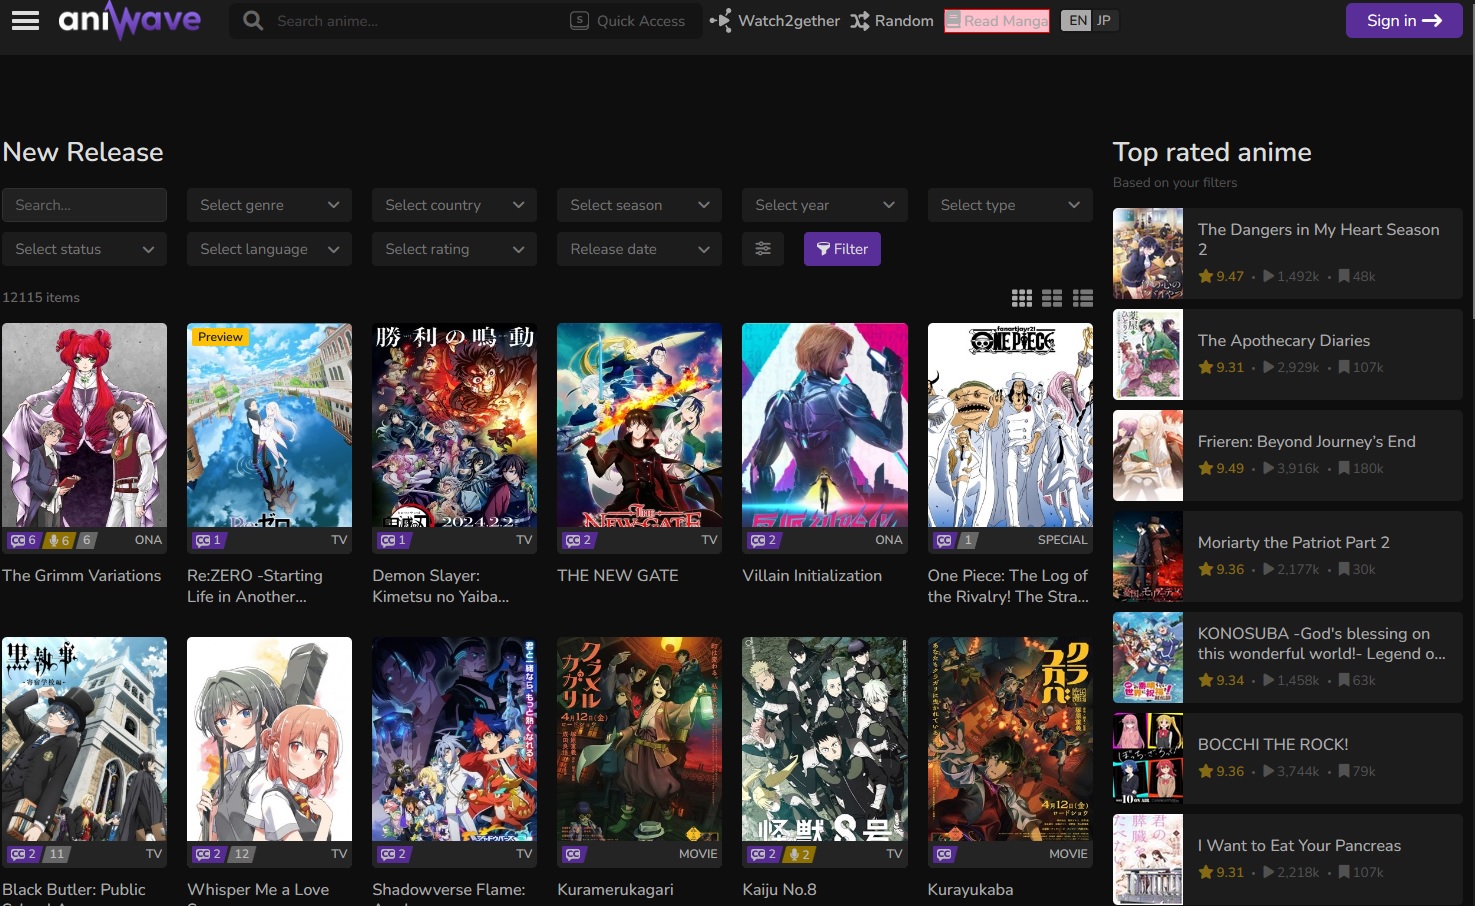Viewport: 1475px width, 906px height.
Task: Click bookmark count of BOCCHI THE ROCK!
Action: pos(1357,771)
